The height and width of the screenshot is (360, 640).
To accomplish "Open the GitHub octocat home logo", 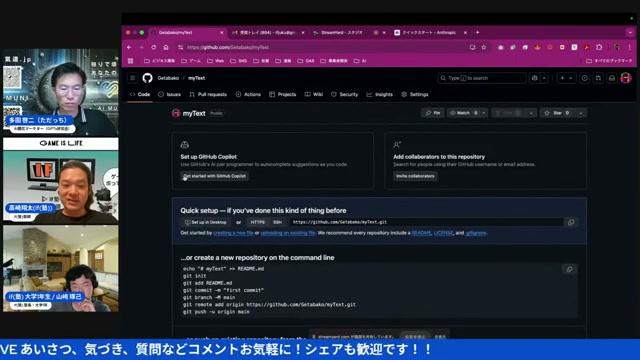I will (147, 78).
